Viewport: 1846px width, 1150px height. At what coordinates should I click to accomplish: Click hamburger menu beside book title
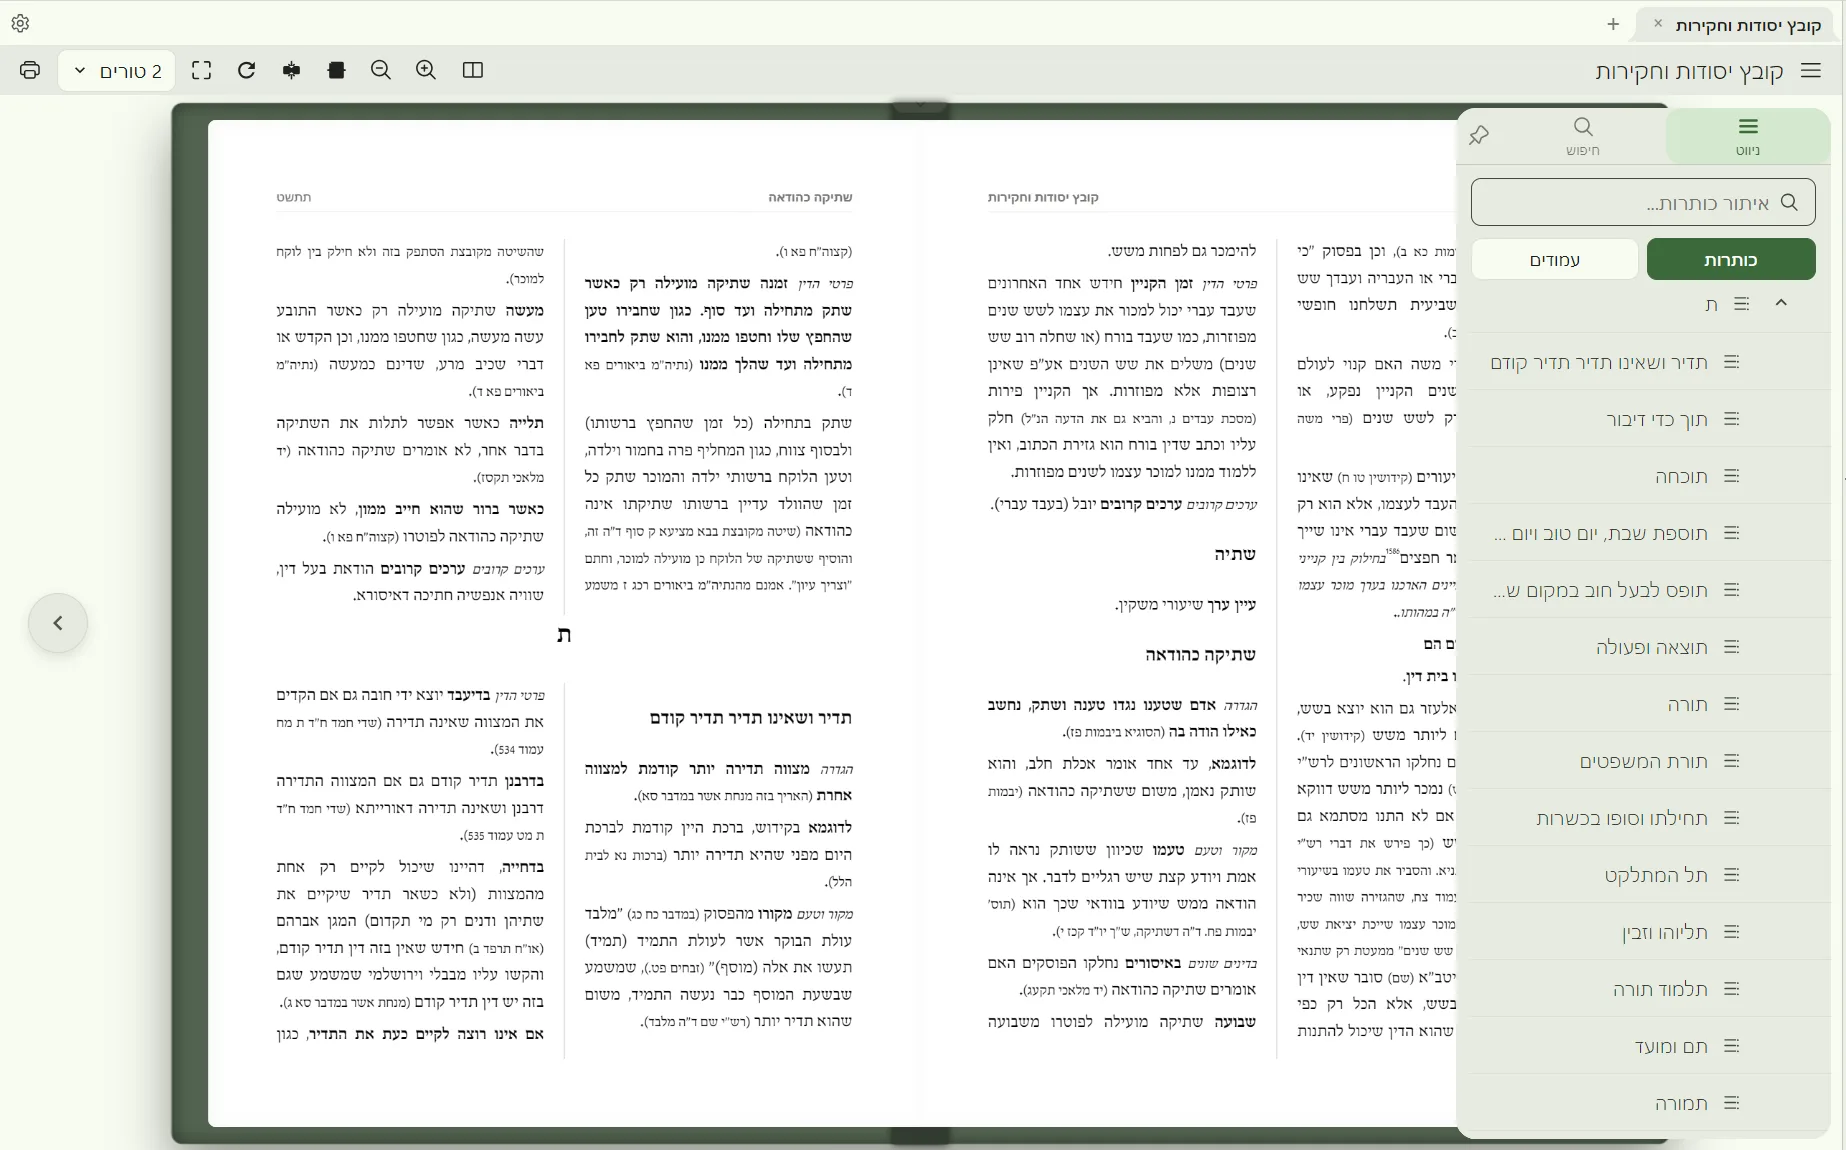pyautogui.click(x=1811, y=70)
